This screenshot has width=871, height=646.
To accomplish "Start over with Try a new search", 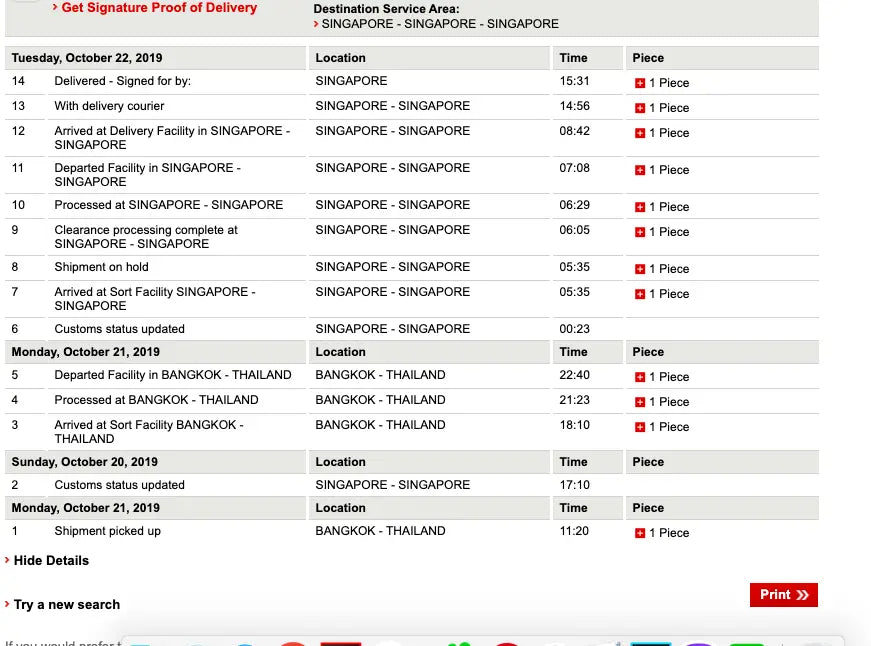I will pyautogui.click(x=67, y=604).
